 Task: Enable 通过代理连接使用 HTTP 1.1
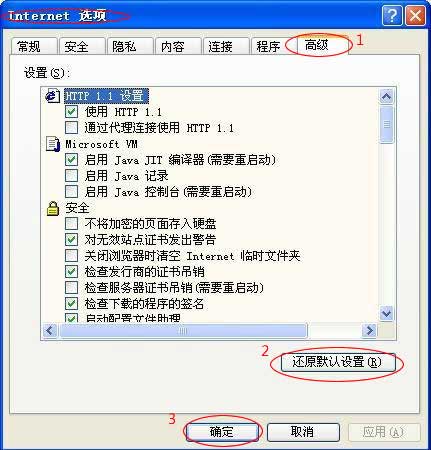[71, 128]
